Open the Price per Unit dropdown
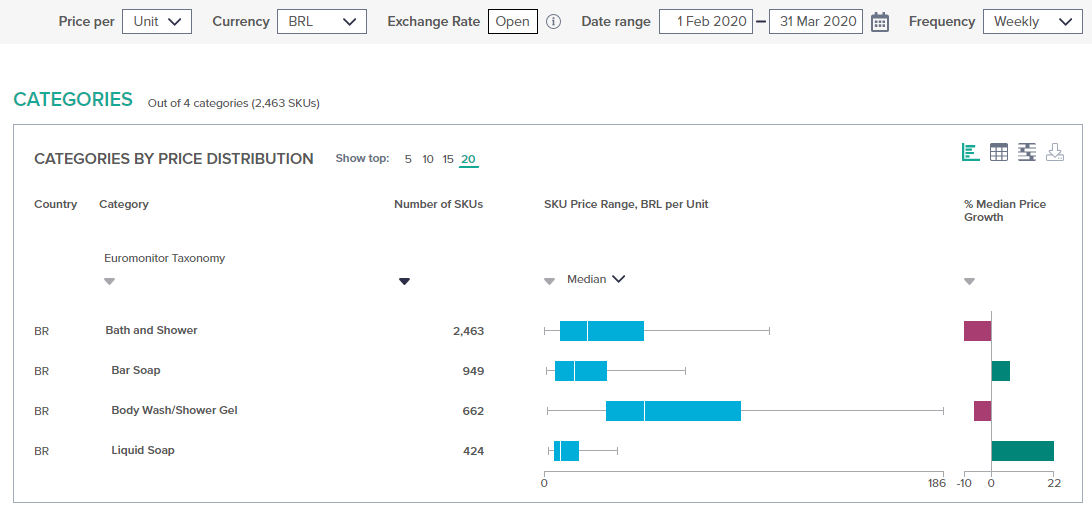Image resolution: width=1092 pixels, height=511 pixels. tap(157, 22)
